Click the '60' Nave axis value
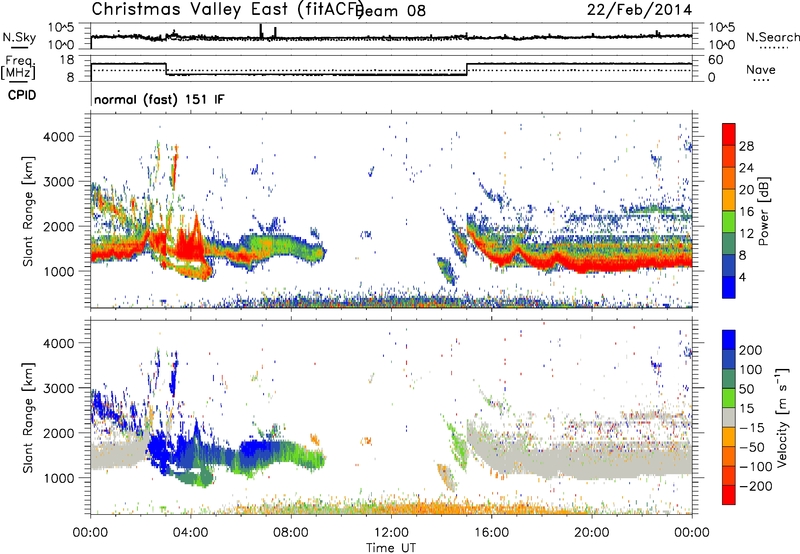The image size is (800, 554). (x=716, y=60)
